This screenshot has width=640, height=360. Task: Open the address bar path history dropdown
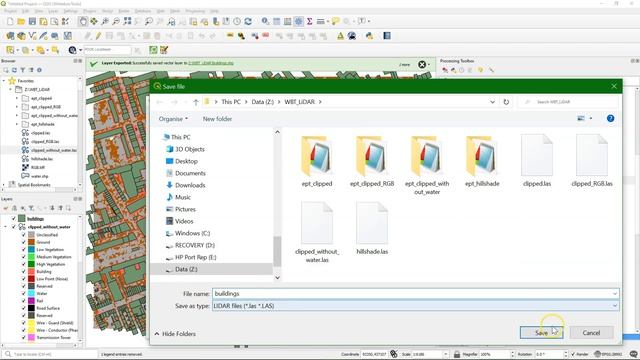[492, 102]
